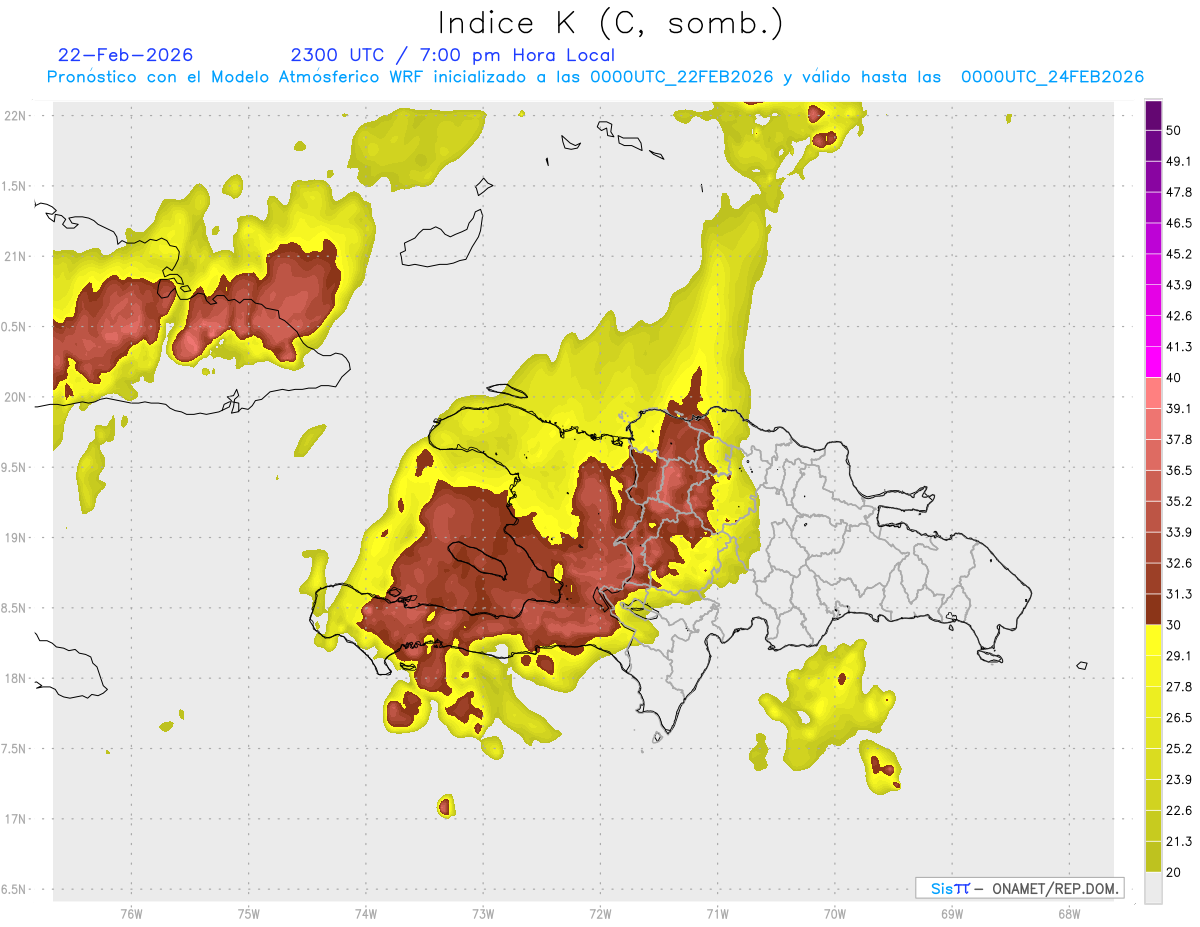Click colorbar value '36.5'
This screenshot has height=927, width=1200.
point(1178,471)
